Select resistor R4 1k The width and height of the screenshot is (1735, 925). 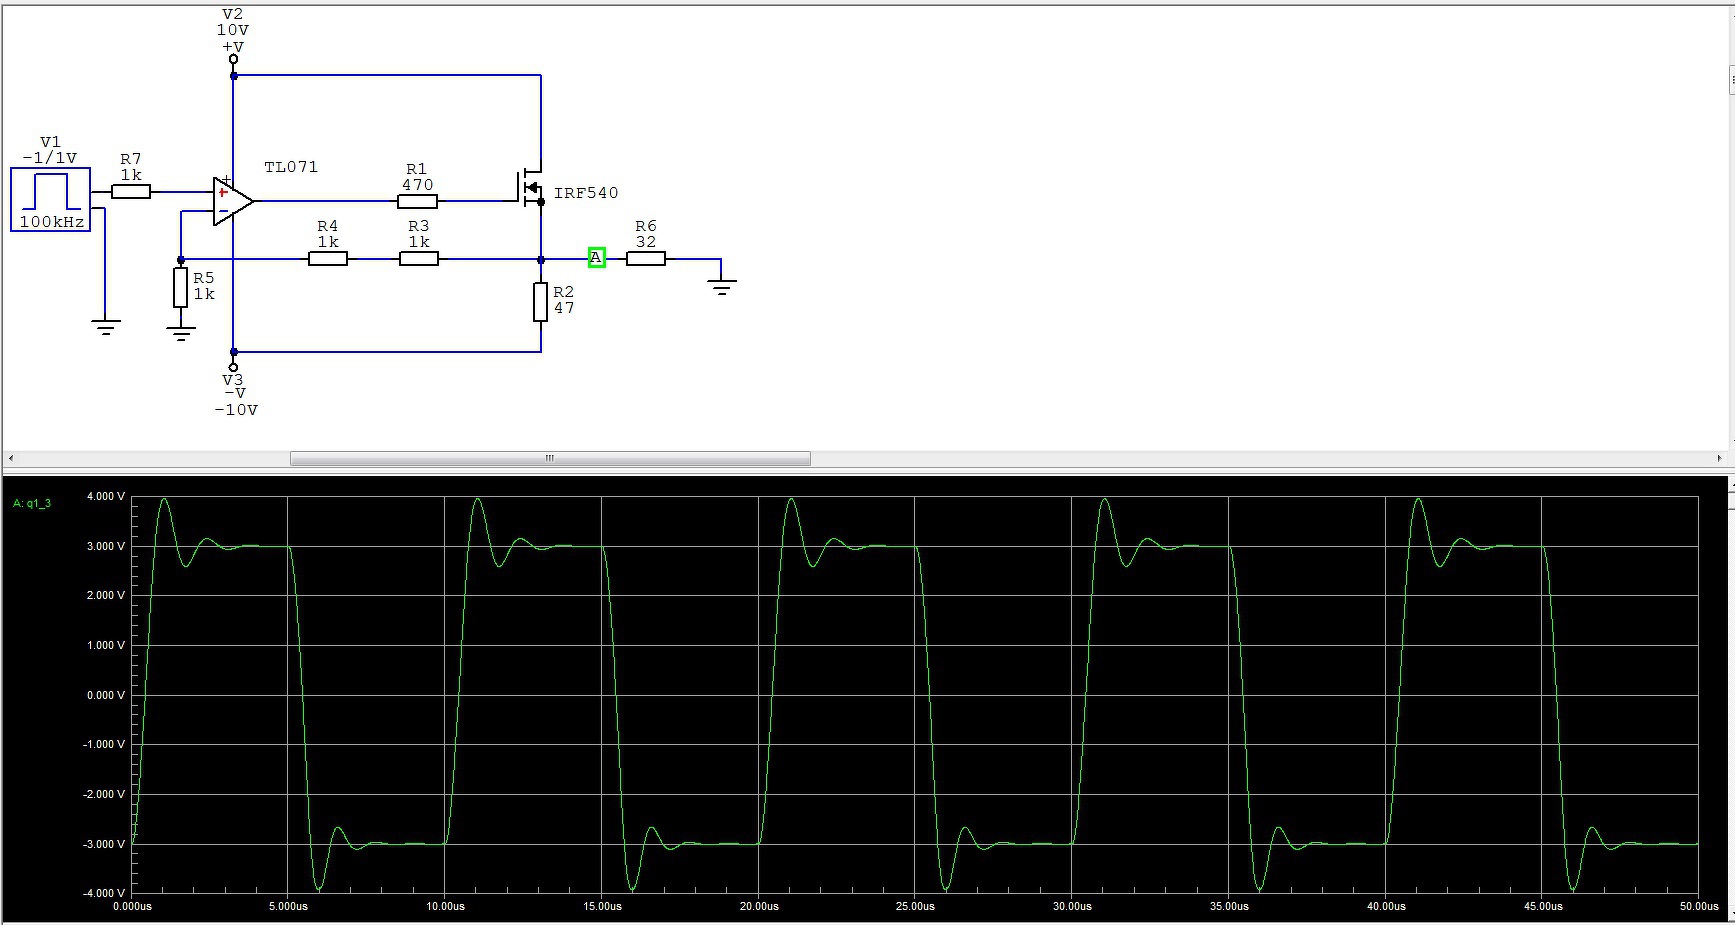328,259
